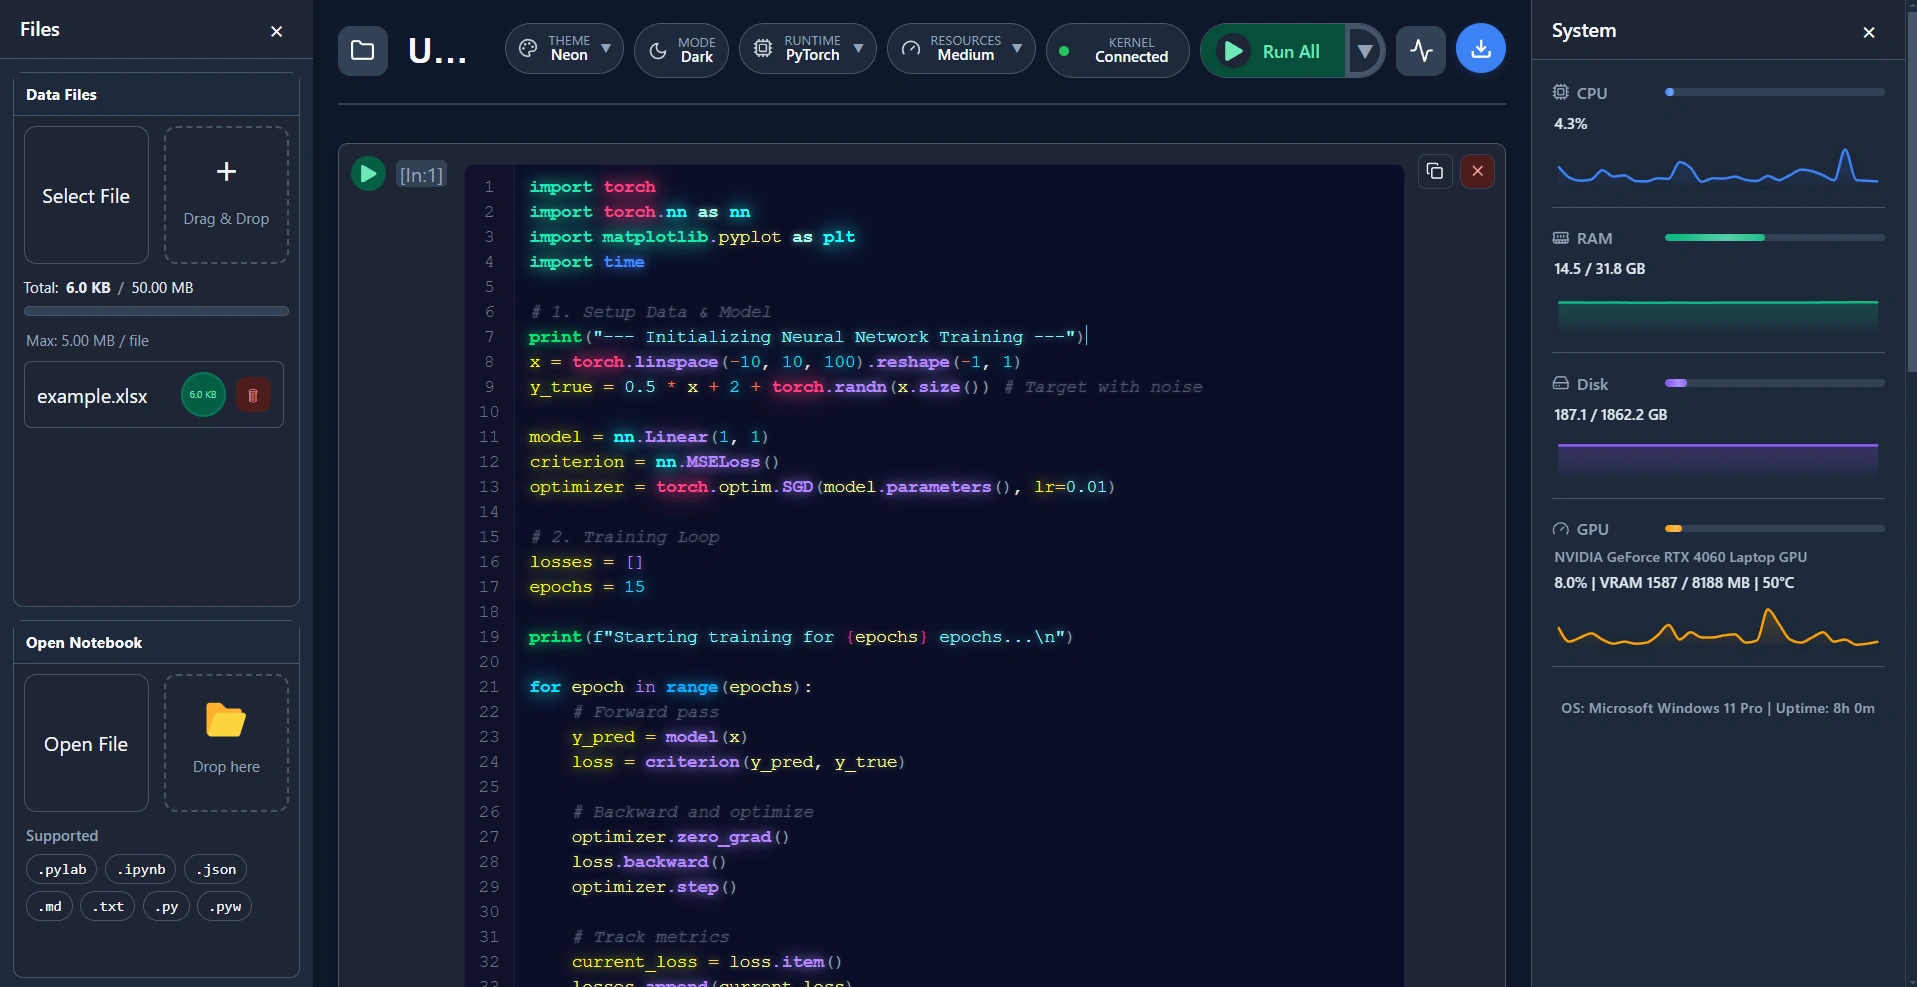The width and height of the screenshot is (1917, 987).
Task: Expand the Run All options arrow
Action: click(1364, 51)
